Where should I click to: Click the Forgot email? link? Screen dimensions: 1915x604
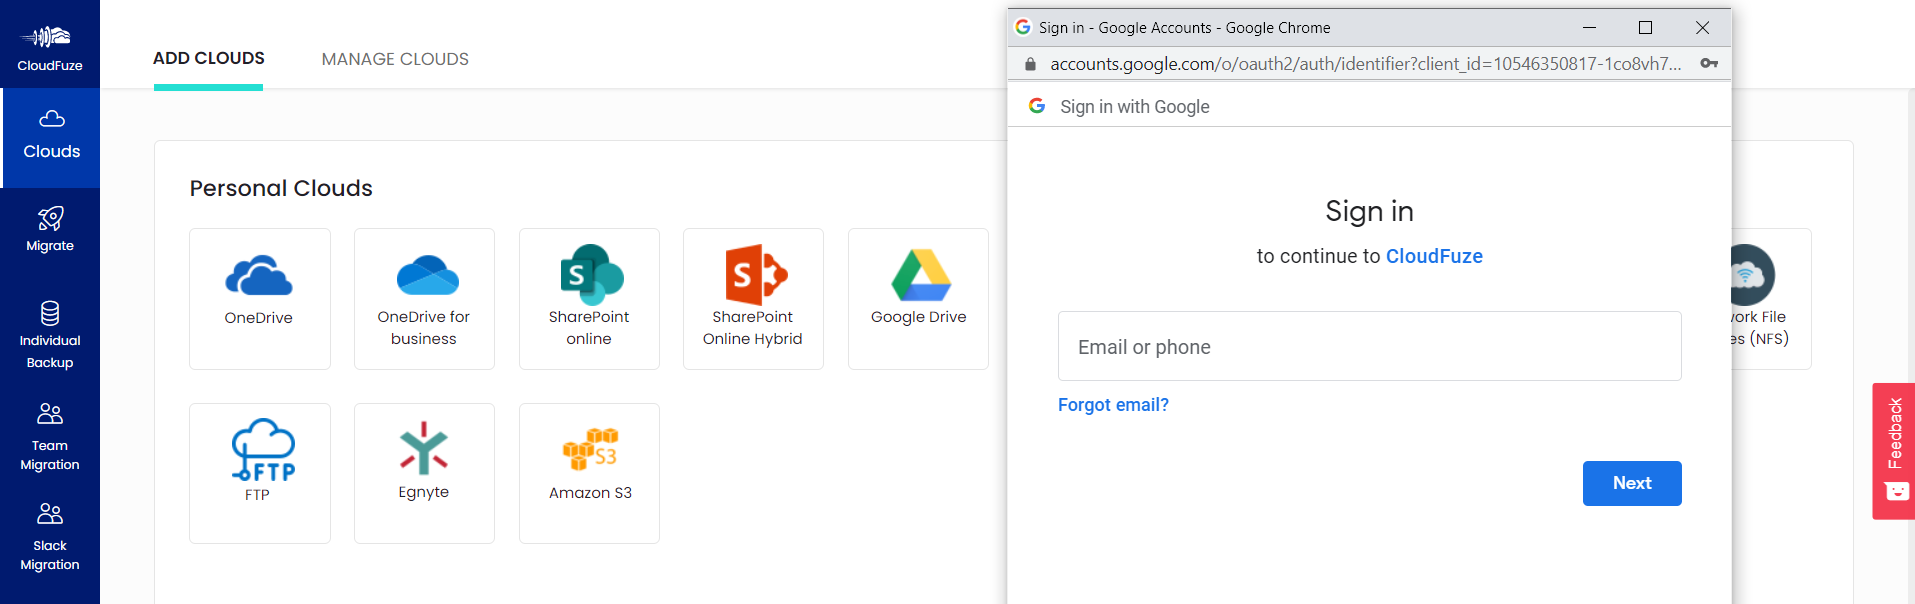tap(1113, 405)
